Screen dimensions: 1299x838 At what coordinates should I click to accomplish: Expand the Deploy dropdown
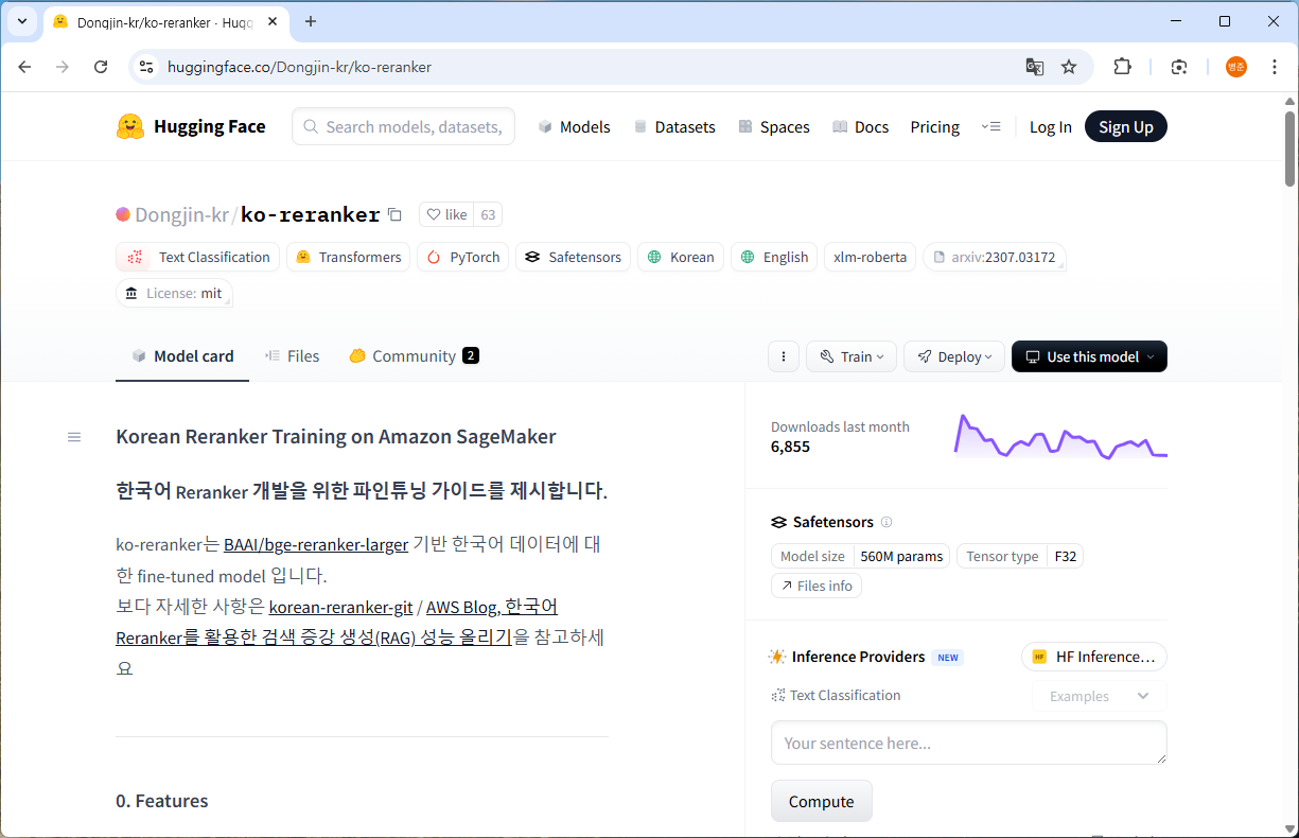point(954,357)
